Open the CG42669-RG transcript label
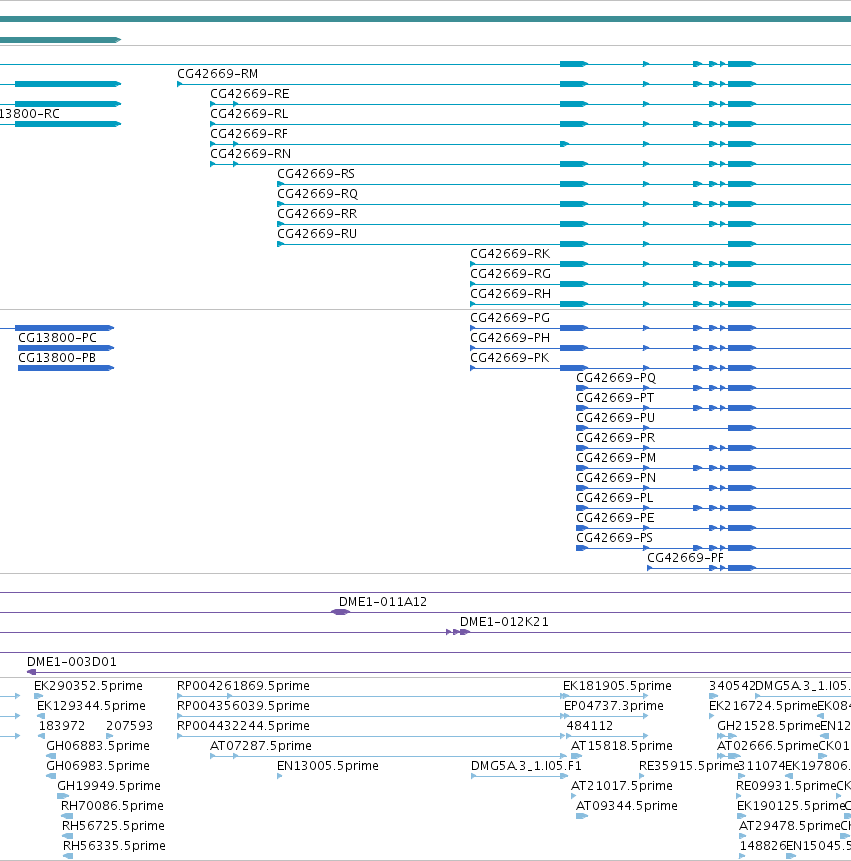The image size is (851, 861). [x=510, y=273]
